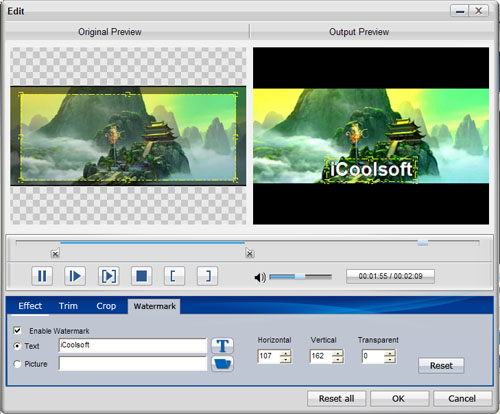Mute audio using the speaker icon

point(260,277)
